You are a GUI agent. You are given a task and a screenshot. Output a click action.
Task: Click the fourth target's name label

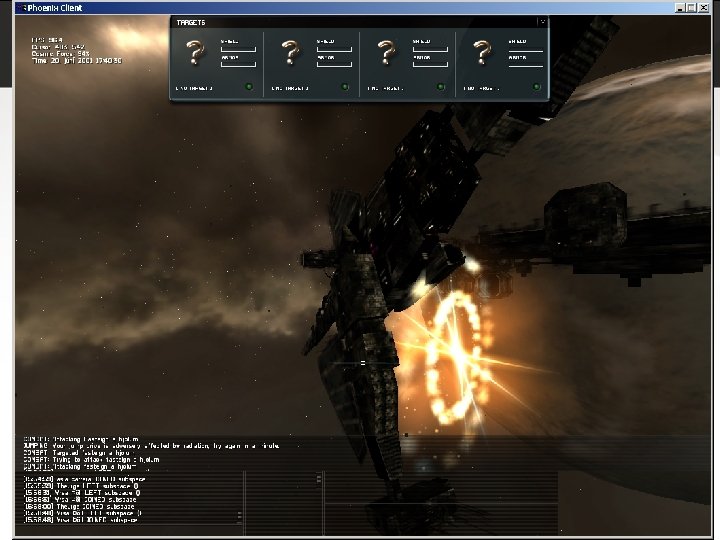pyautogui.click(x=481, y=88)
